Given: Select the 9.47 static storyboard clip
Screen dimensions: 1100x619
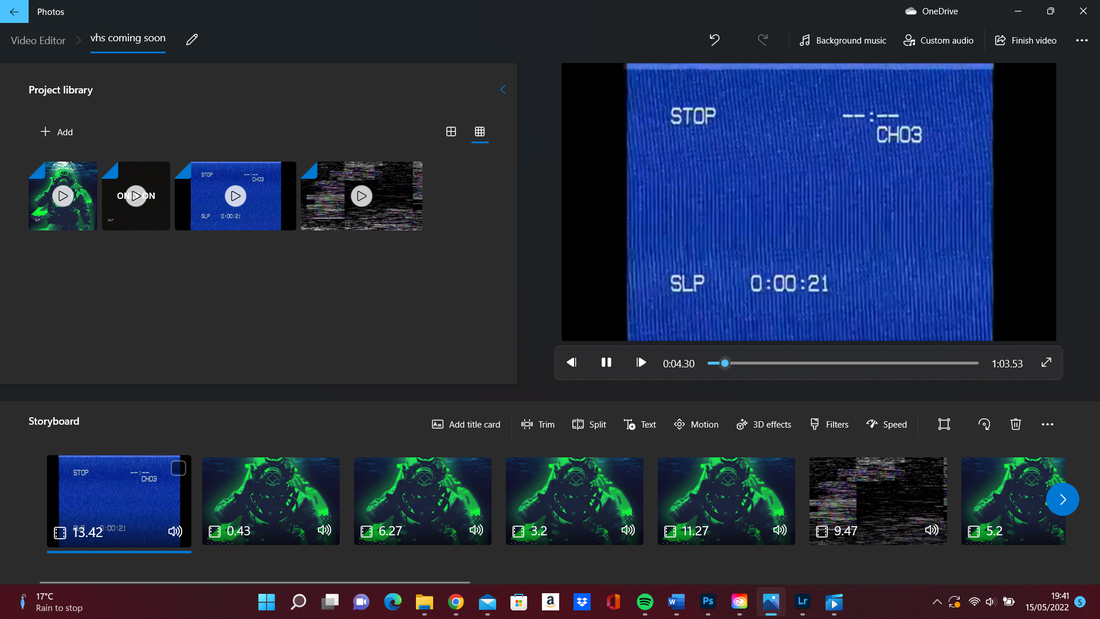Looking at the screenshot, I should click(878, 501).
